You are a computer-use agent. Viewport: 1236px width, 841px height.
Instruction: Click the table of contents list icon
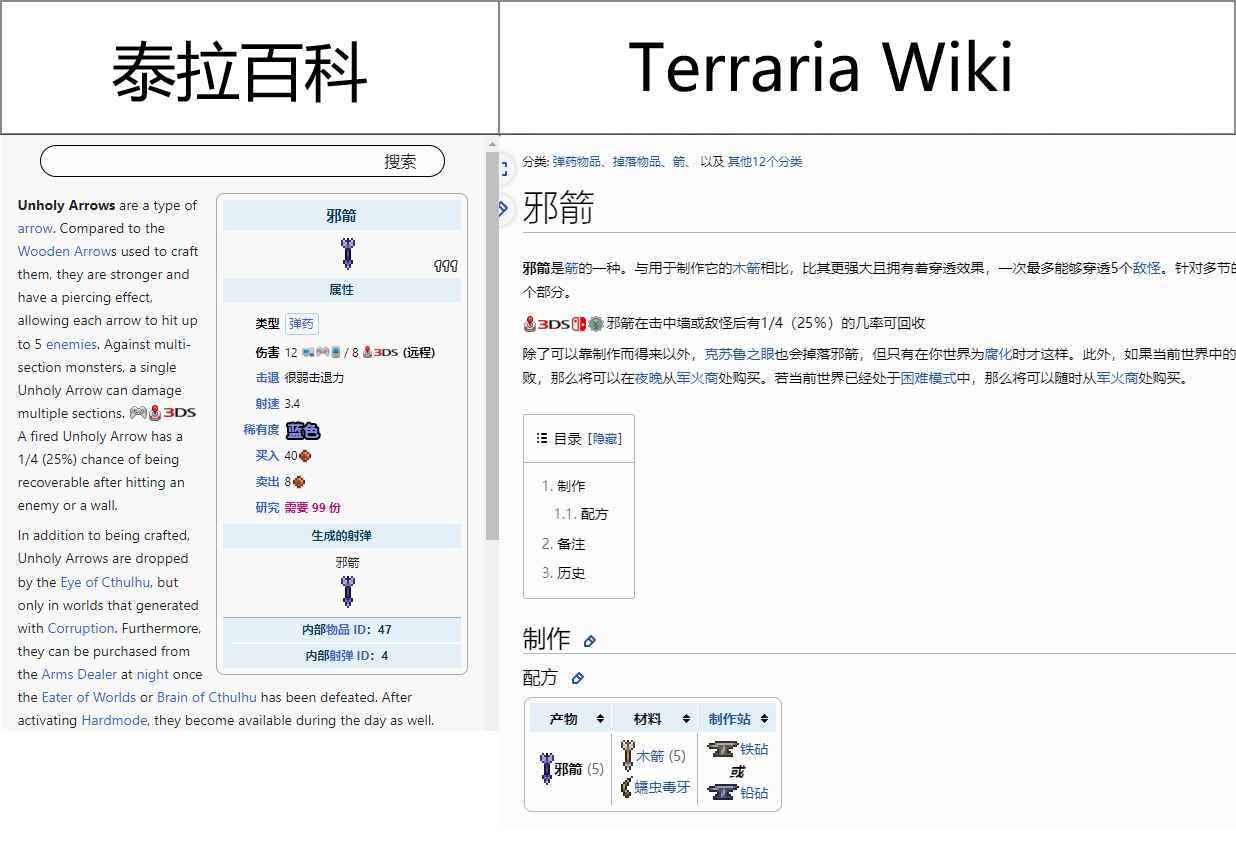coord(542,438)
